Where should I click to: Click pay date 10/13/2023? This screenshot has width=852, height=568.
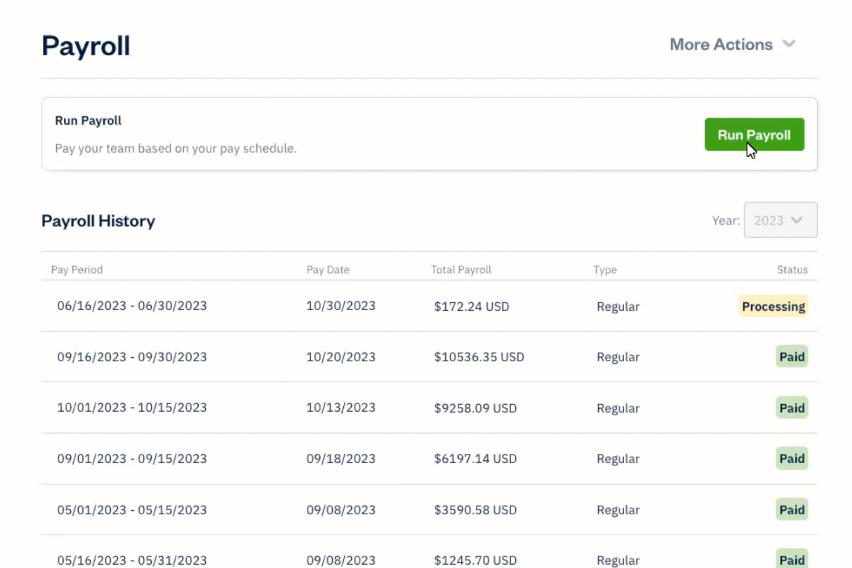click(x=341, y=408)
